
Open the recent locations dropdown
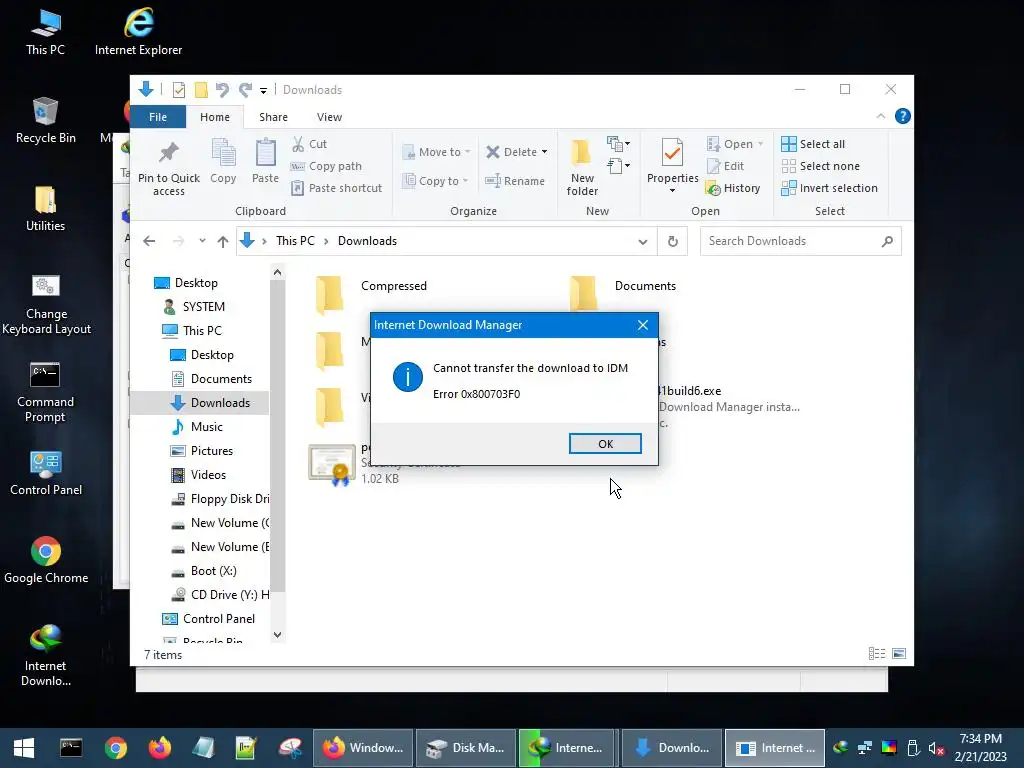click(202, 241)
